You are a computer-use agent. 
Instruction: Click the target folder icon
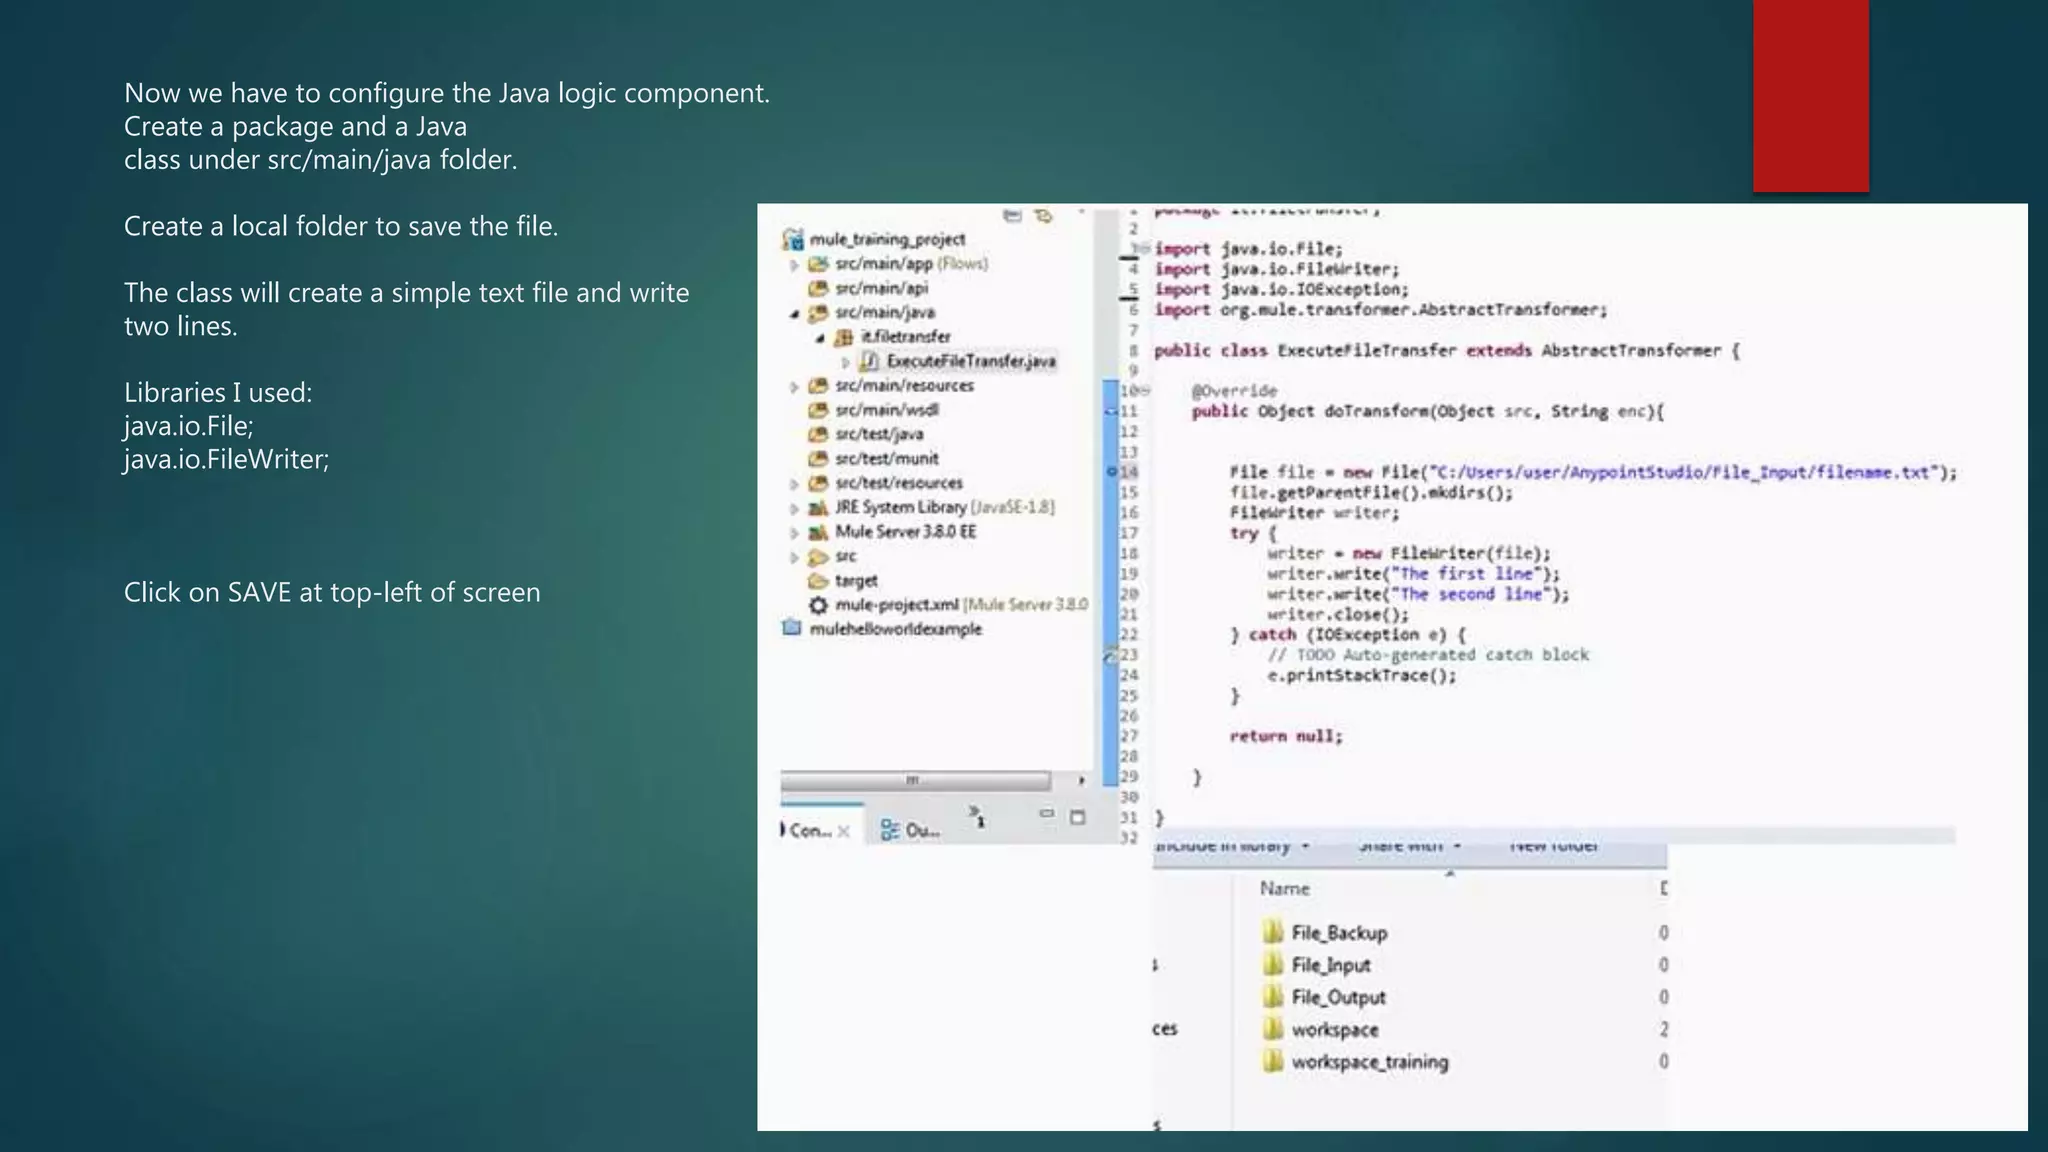tap(818, 581)
